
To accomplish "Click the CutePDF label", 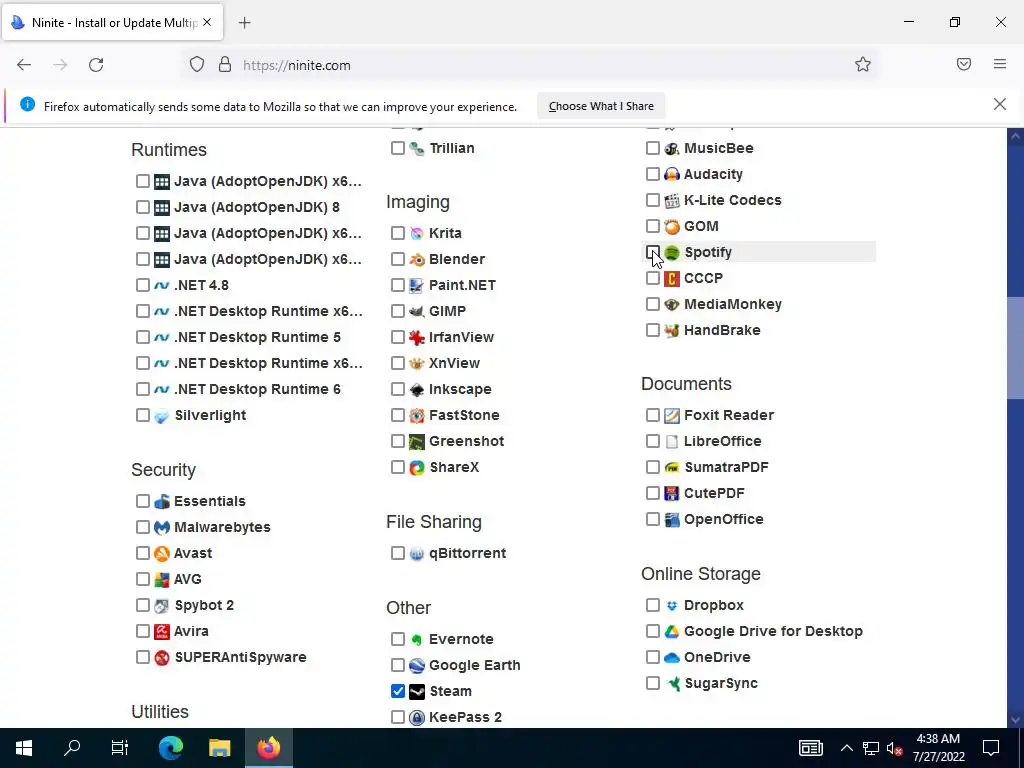I will 714,494.
